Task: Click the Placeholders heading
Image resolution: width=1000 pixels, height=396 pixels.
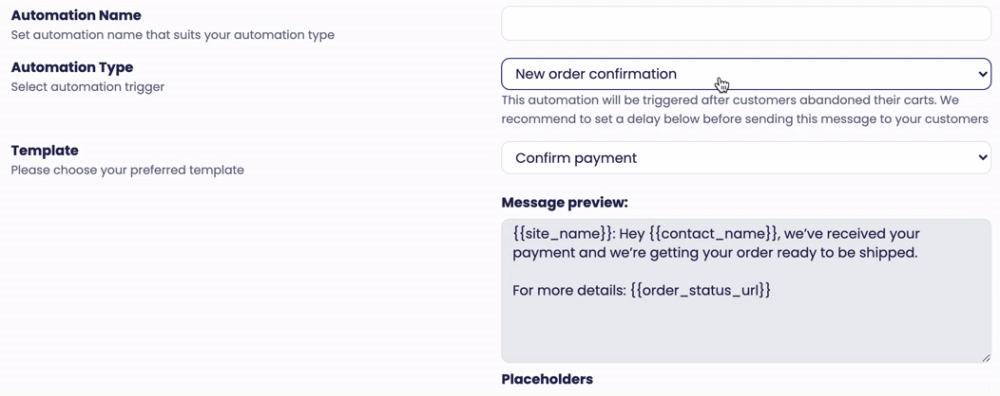Action: [547, 379]
